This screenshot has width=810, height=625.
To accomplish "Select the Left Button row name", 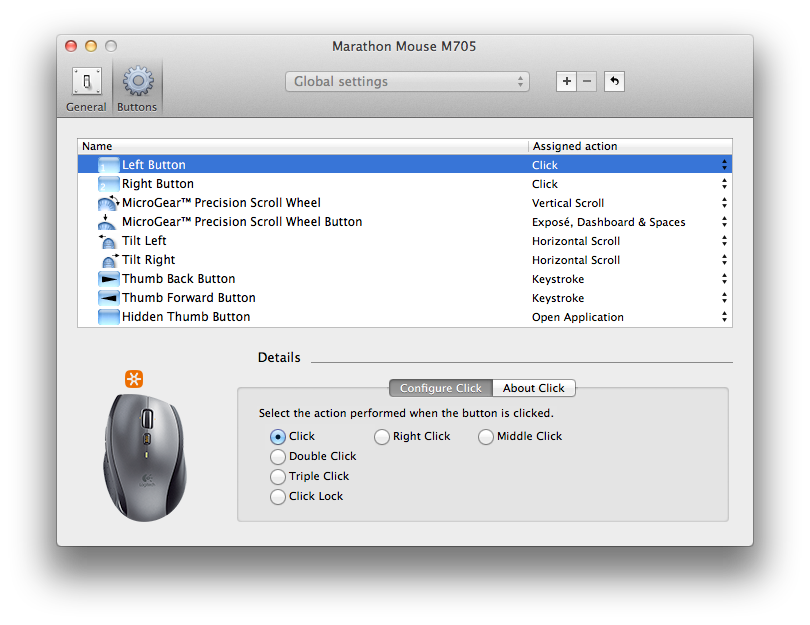I will pyautogui.click(x=153, y=165).
